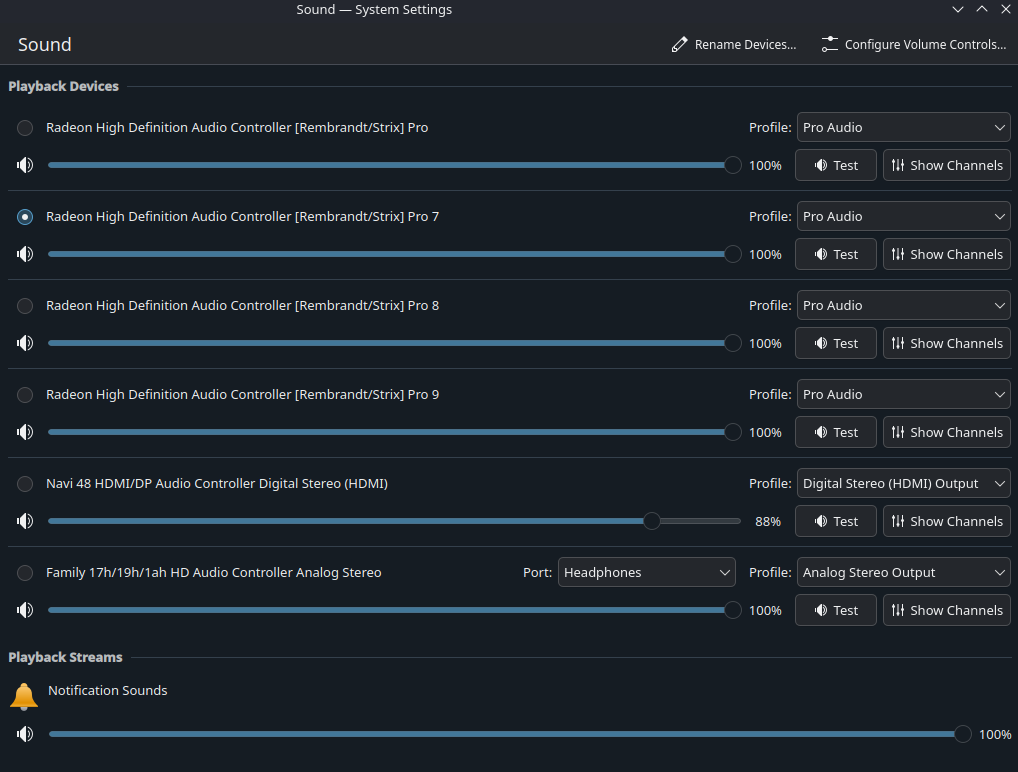Click the Radeon Pro 9 volume slider
Screen dimensions: 1018x772
(394, 432)
